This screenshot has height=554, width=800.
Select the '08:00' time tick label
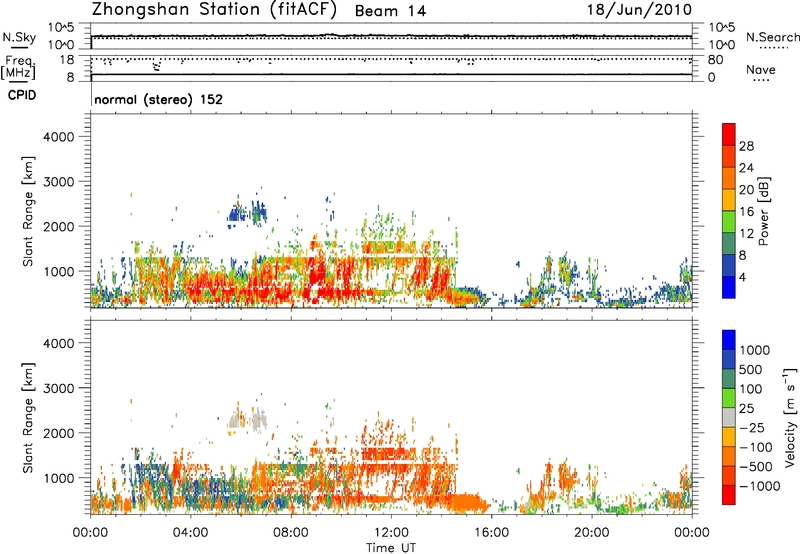tap(290, 533)
